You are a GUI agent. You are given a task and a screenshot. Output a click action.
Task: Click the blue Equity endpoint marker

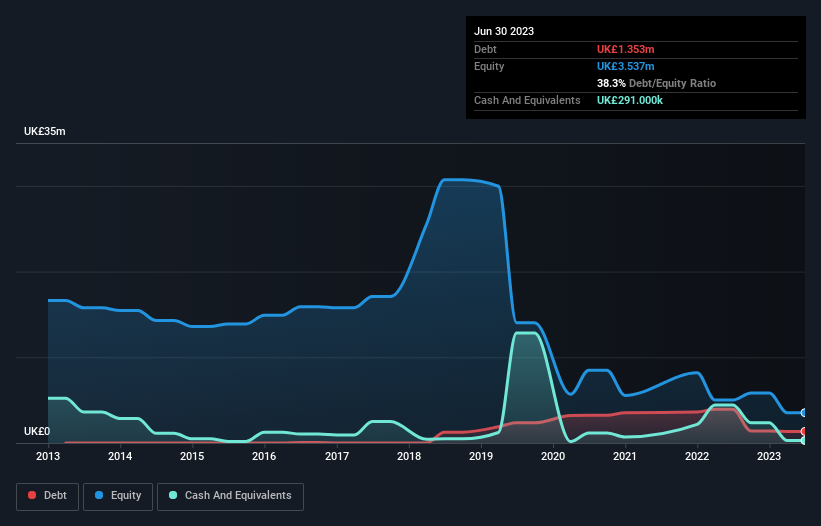[804, 412]
